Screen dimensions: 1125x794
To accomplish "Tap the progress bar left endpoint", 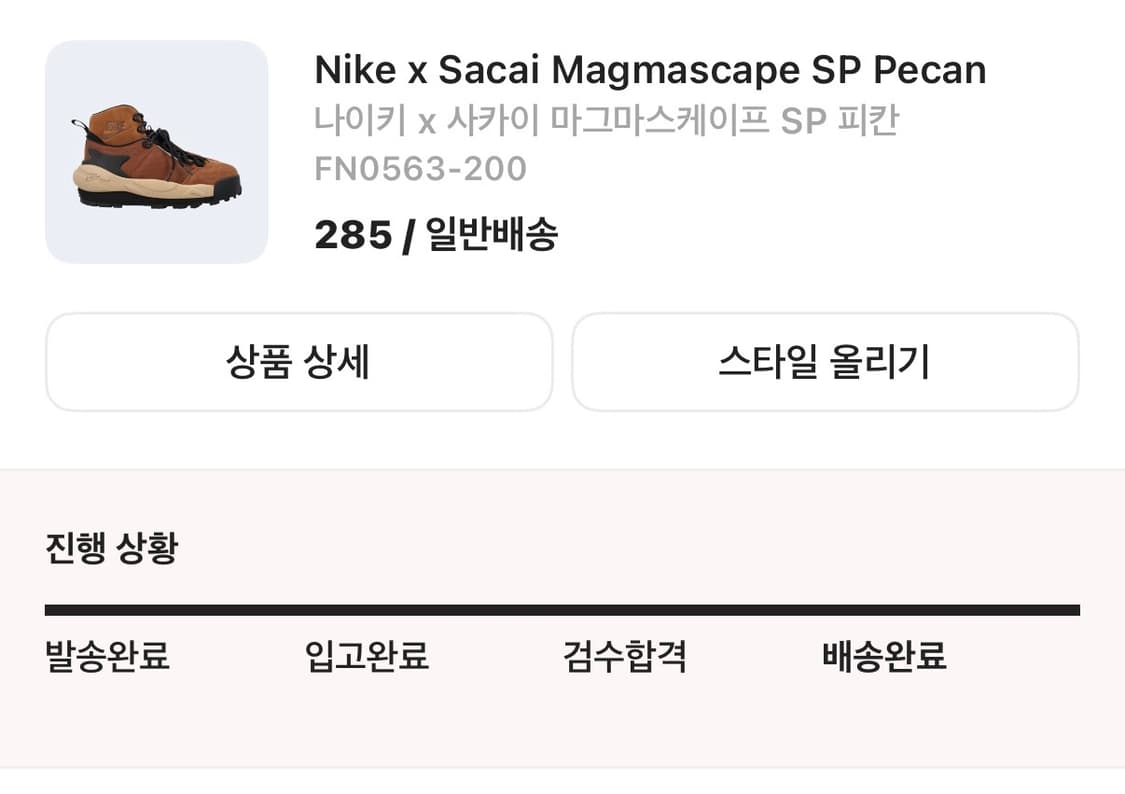I will [48, 607].
